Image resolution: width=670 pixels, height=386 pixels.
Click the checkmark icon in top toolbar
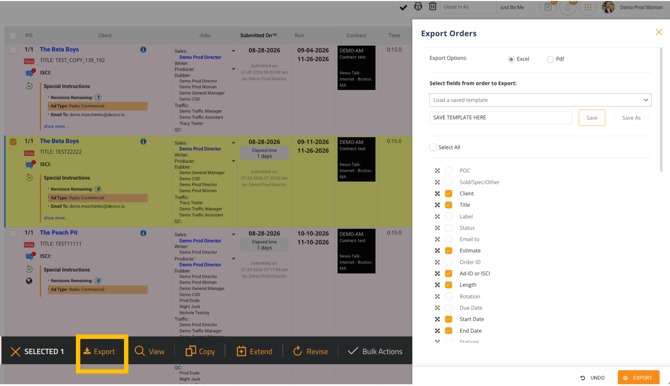click(x=403, y=7)
